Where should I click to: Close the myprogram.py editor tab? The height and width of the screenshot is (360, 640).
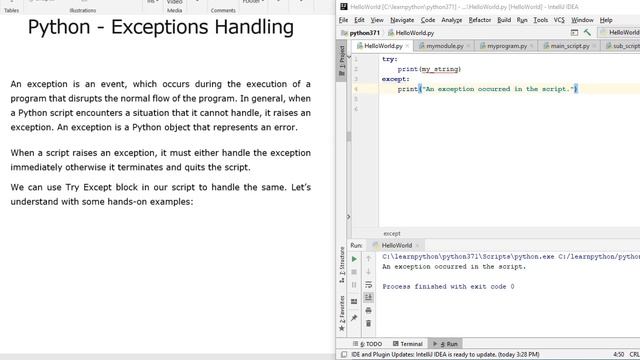pyautogui.click(x=531, y=46)
